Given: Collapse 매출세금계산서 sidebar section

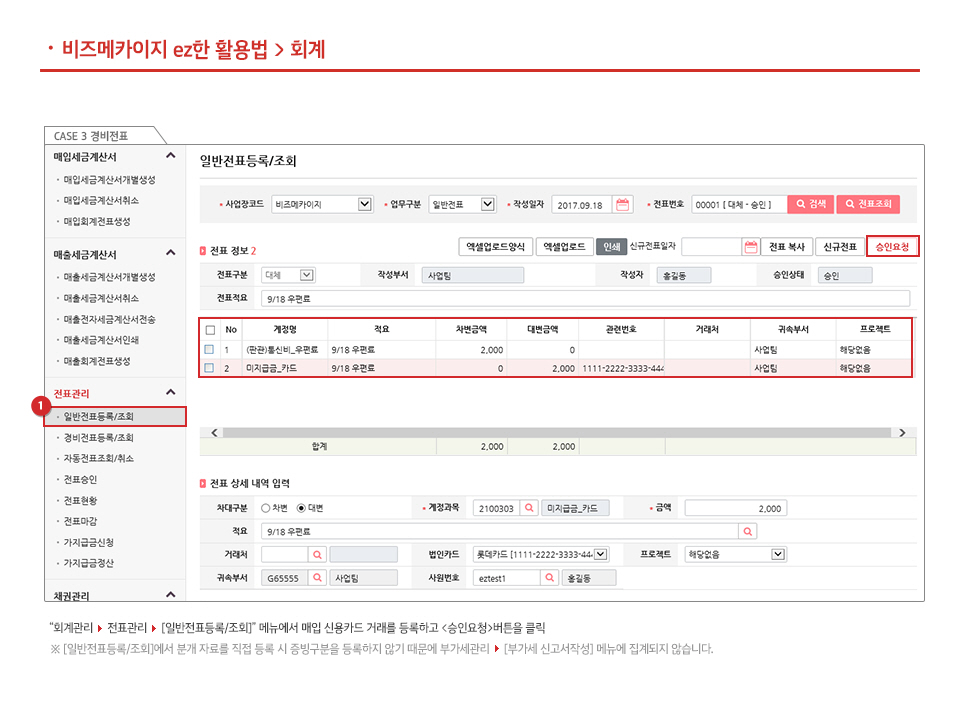Looking at the screenshot, I should pos(171,253).
